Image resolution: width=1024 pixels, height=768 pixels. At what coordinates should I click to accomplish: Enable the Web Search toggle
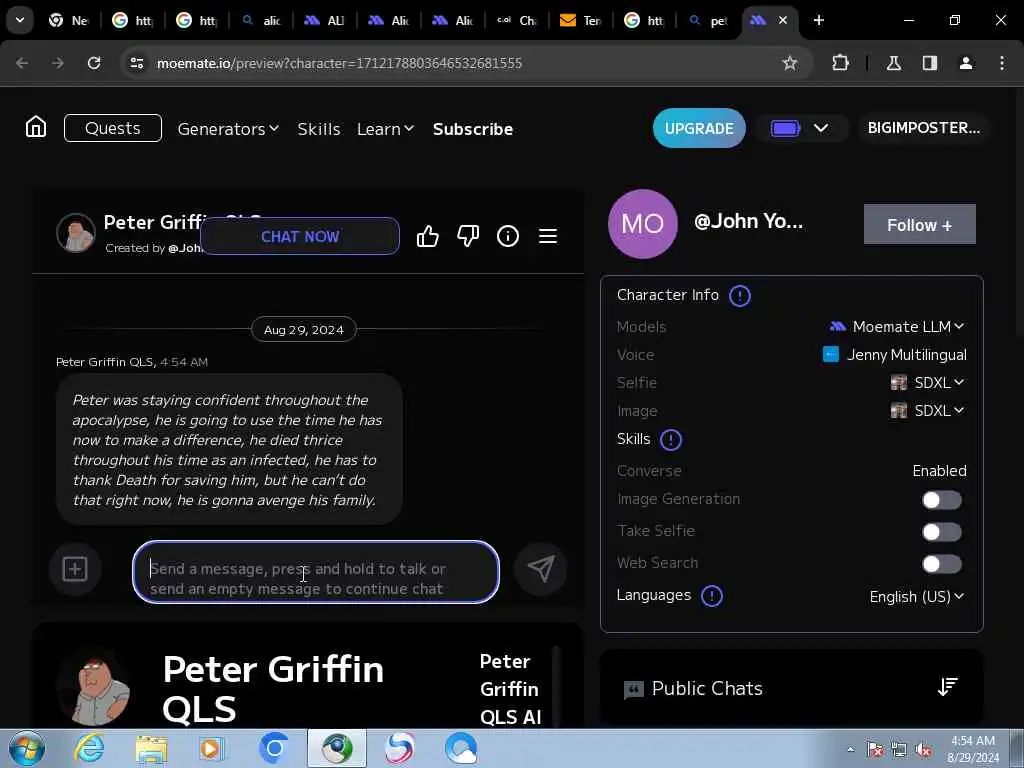pos(941,564)
